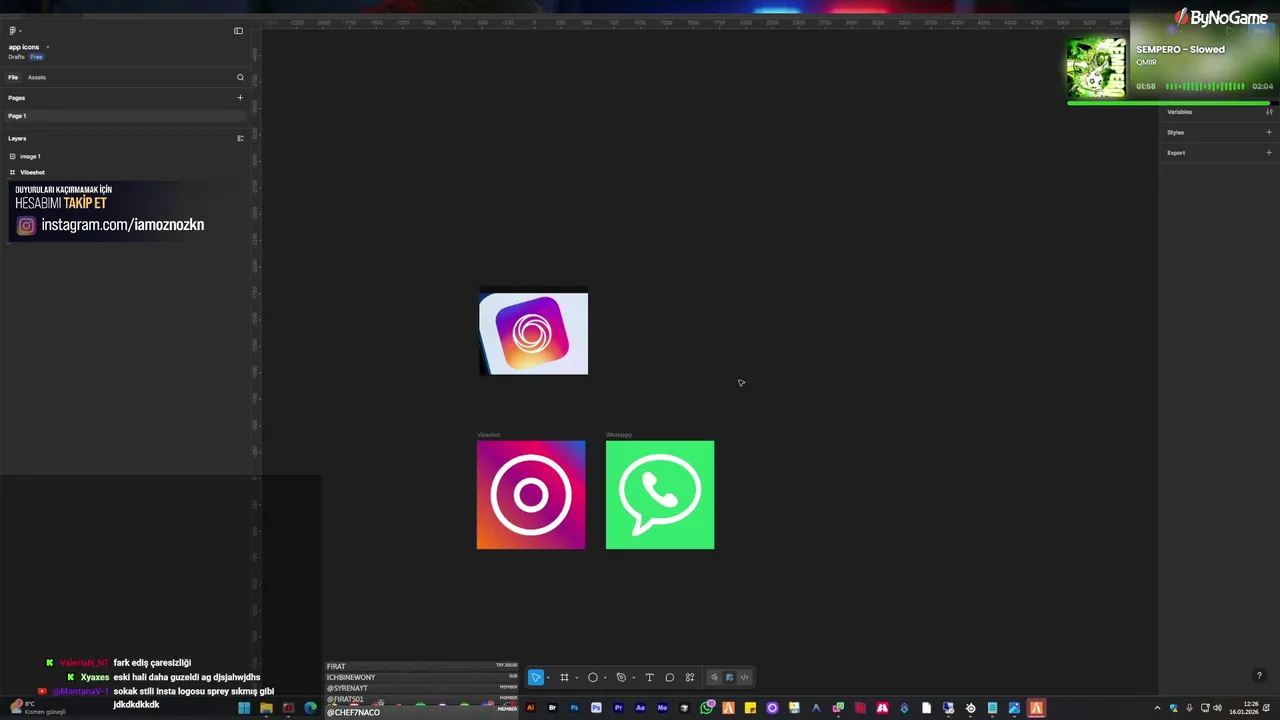Switch to Dev Mode toggle

point(744,677)
